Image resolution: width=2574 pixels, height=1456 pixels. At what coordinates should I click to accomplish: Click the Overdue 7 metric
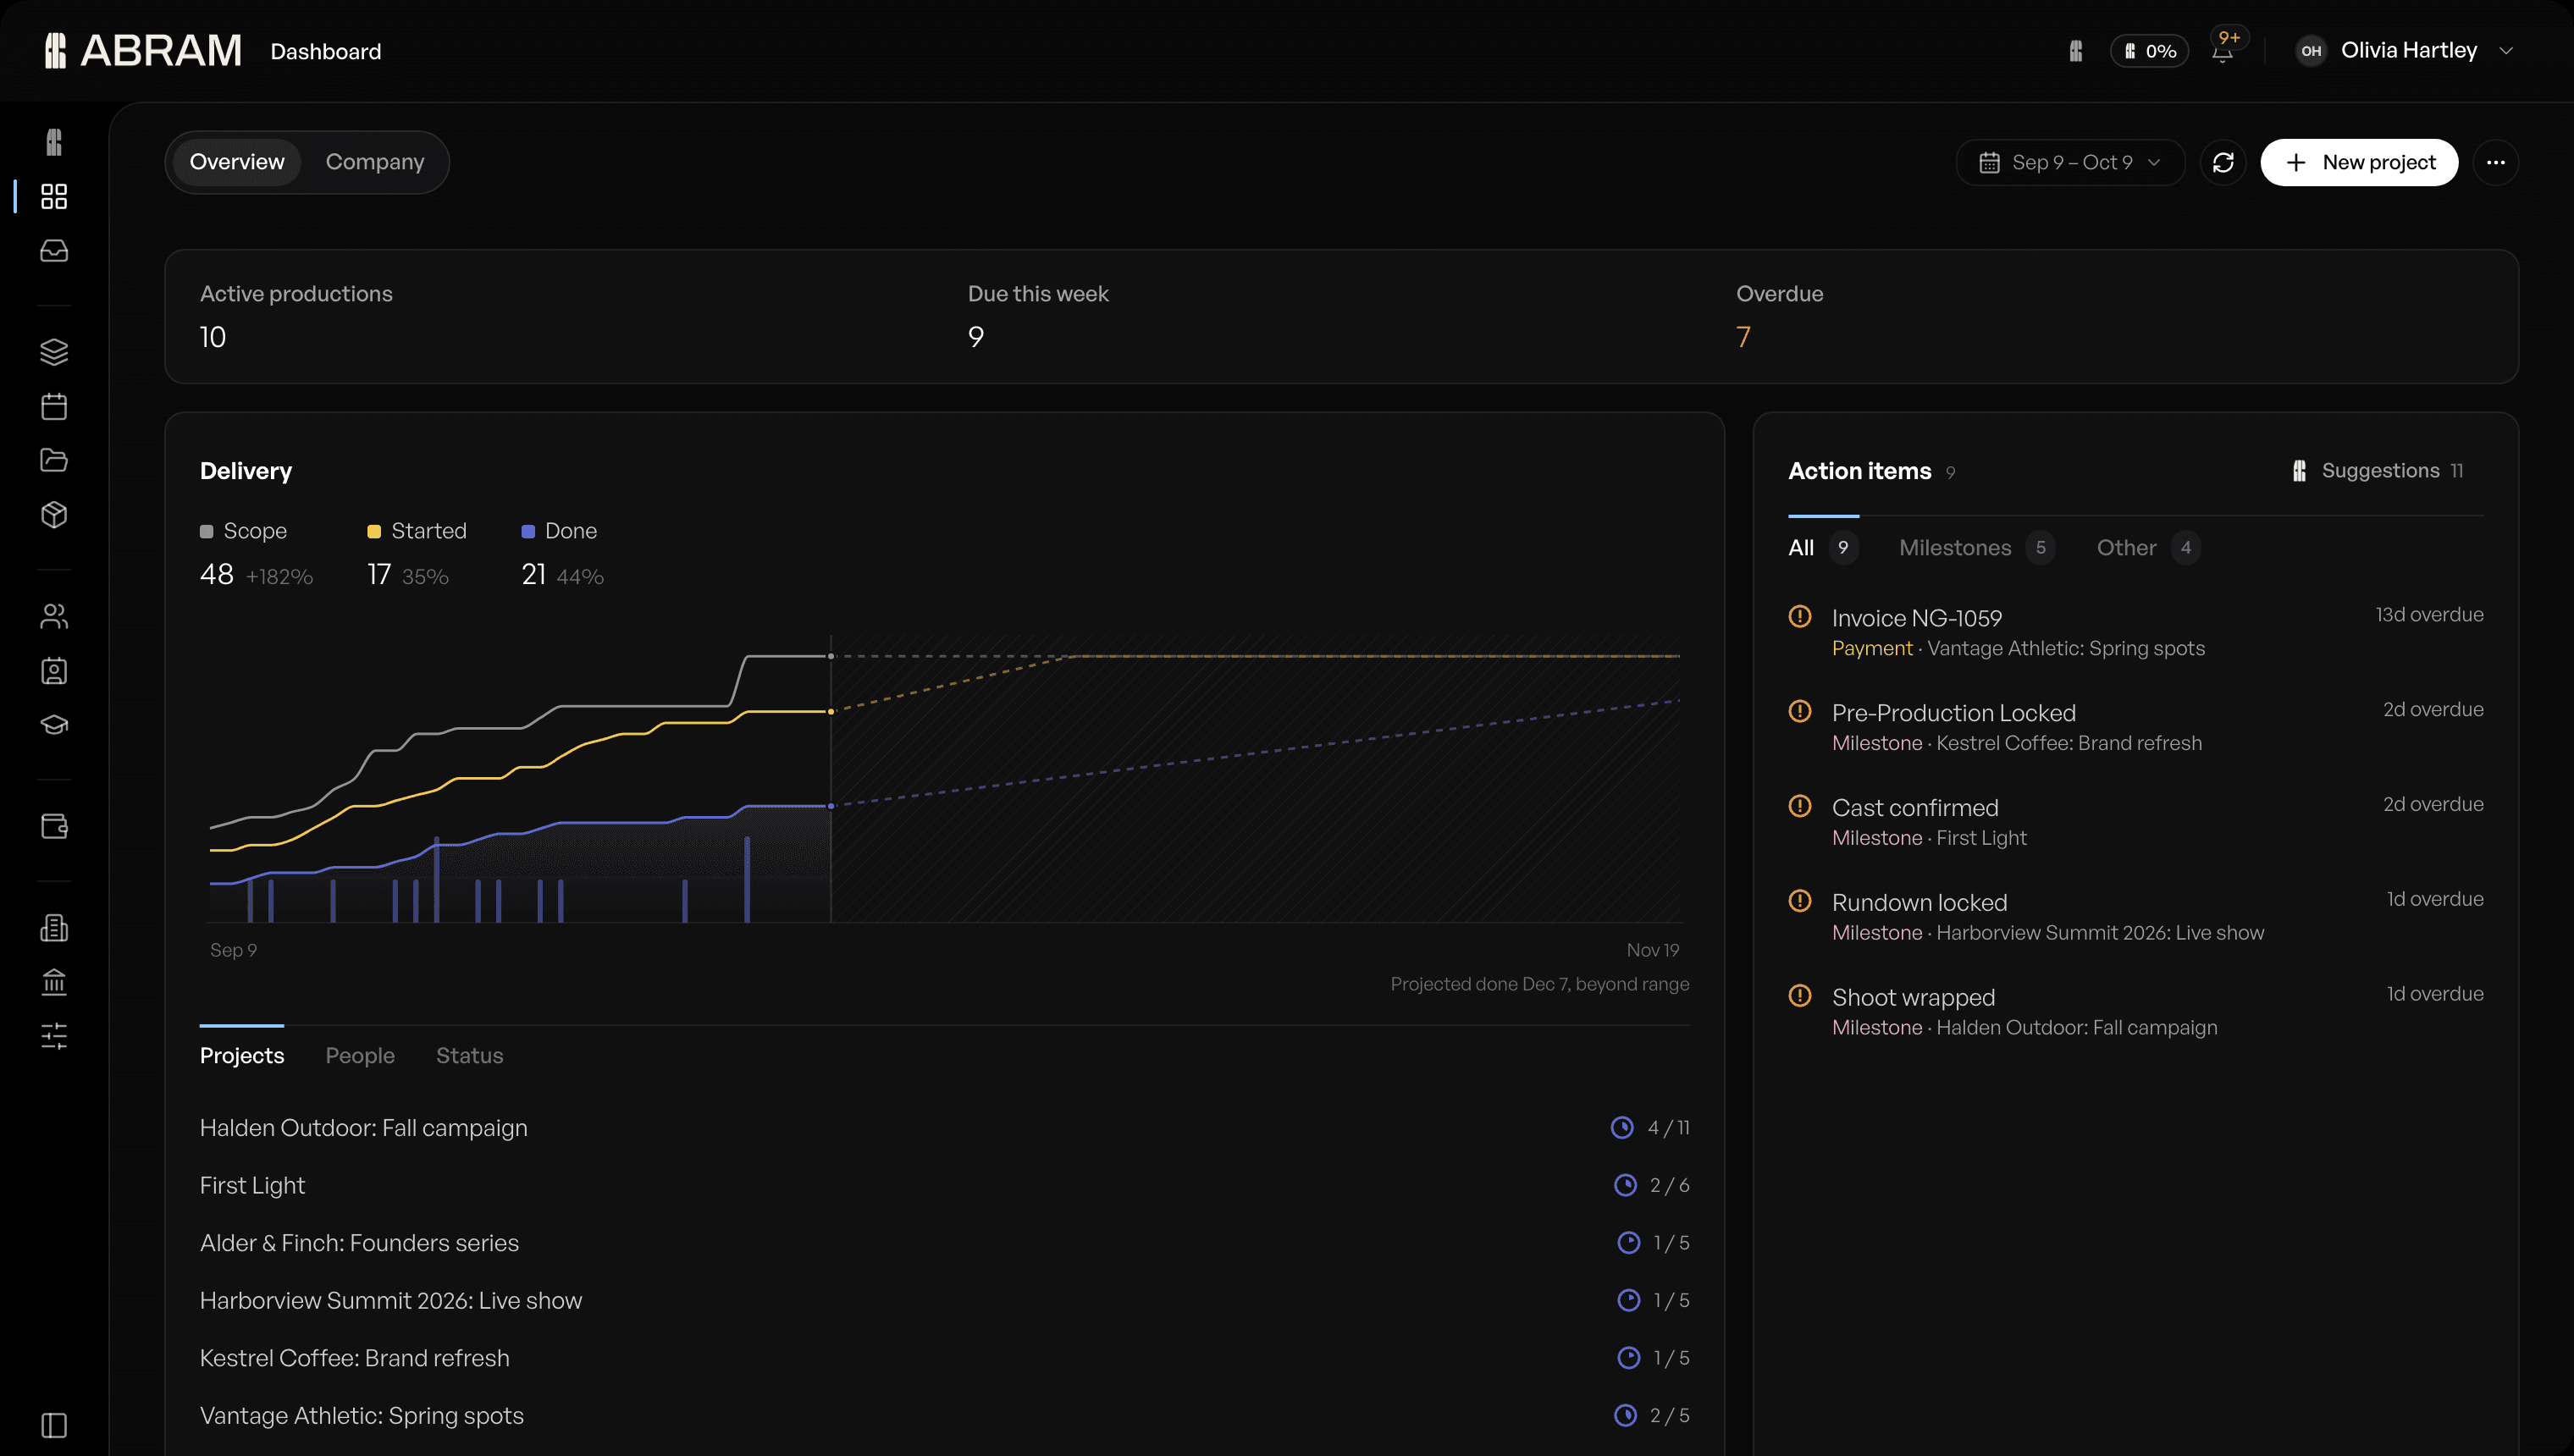pos(1779,316)
